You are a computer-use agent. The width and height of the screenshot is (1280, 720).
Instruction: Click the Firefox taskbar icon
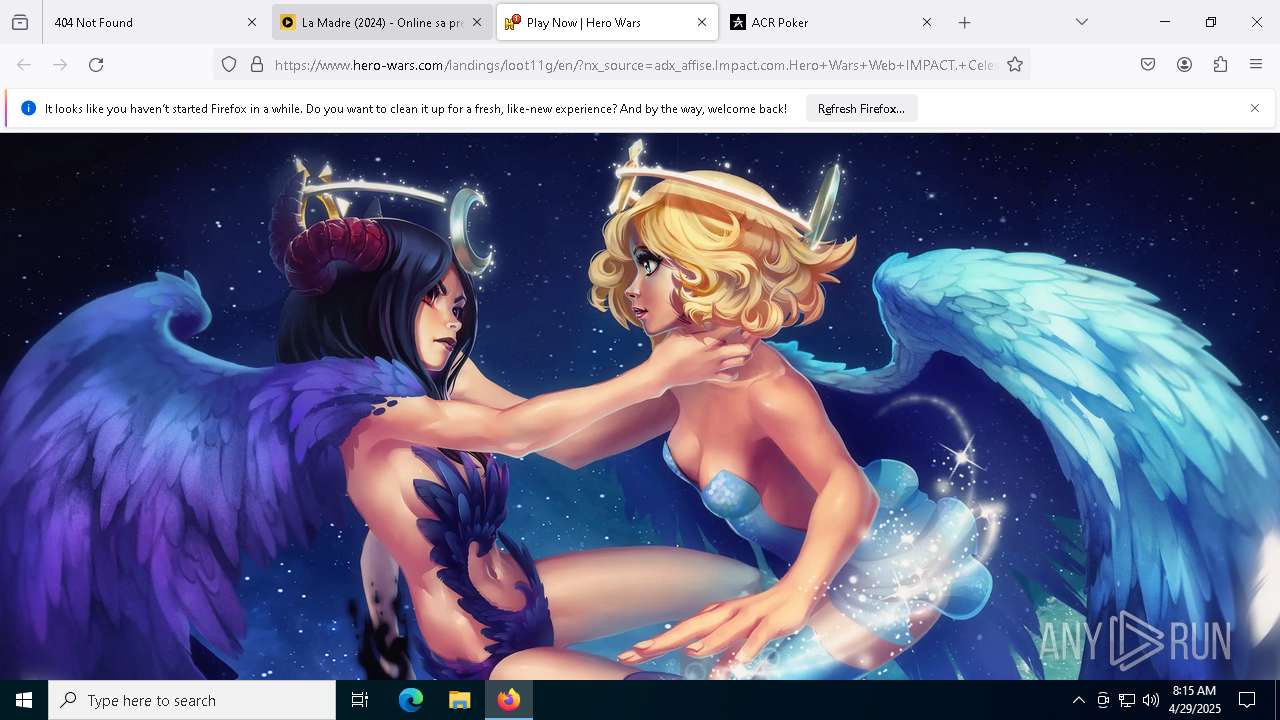(x=509, y=700)
